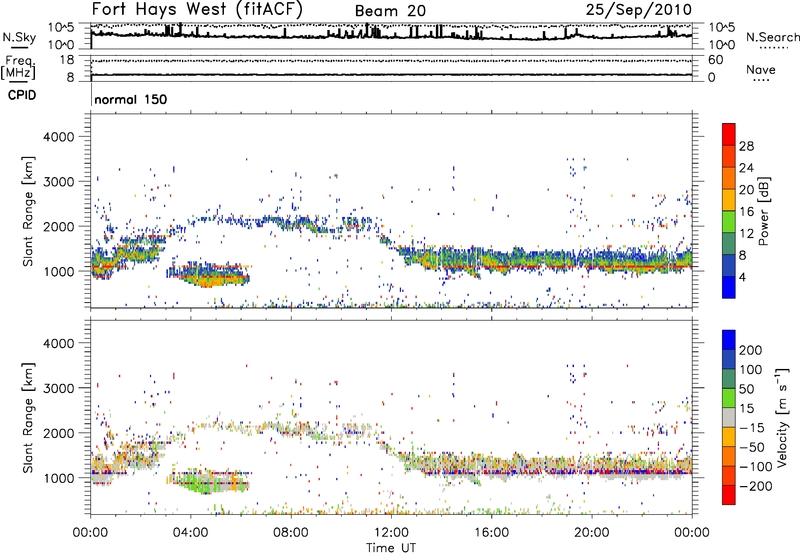Click the strong orange echo patch near 05:00 in the power panel
The height and width of the screenshot is (554, 800).
click(x=214, y=280)
